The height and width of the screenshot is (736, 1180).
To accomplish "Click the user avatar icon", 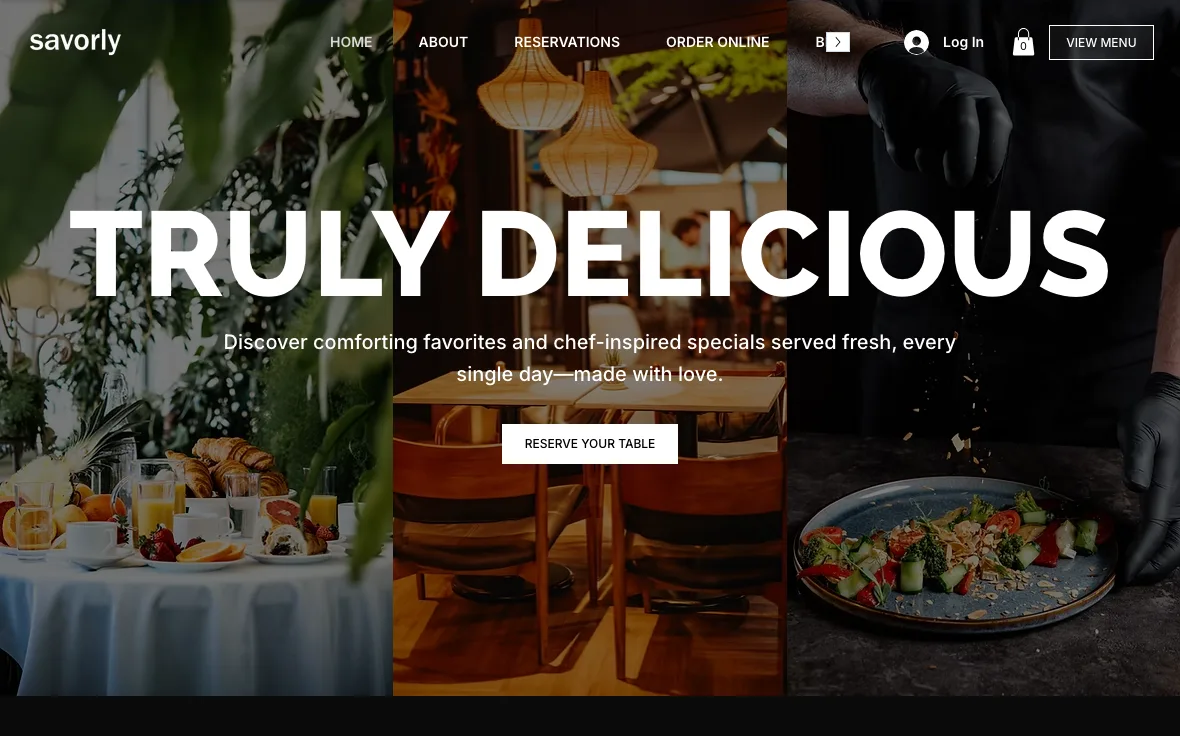I will pos(916,42).
